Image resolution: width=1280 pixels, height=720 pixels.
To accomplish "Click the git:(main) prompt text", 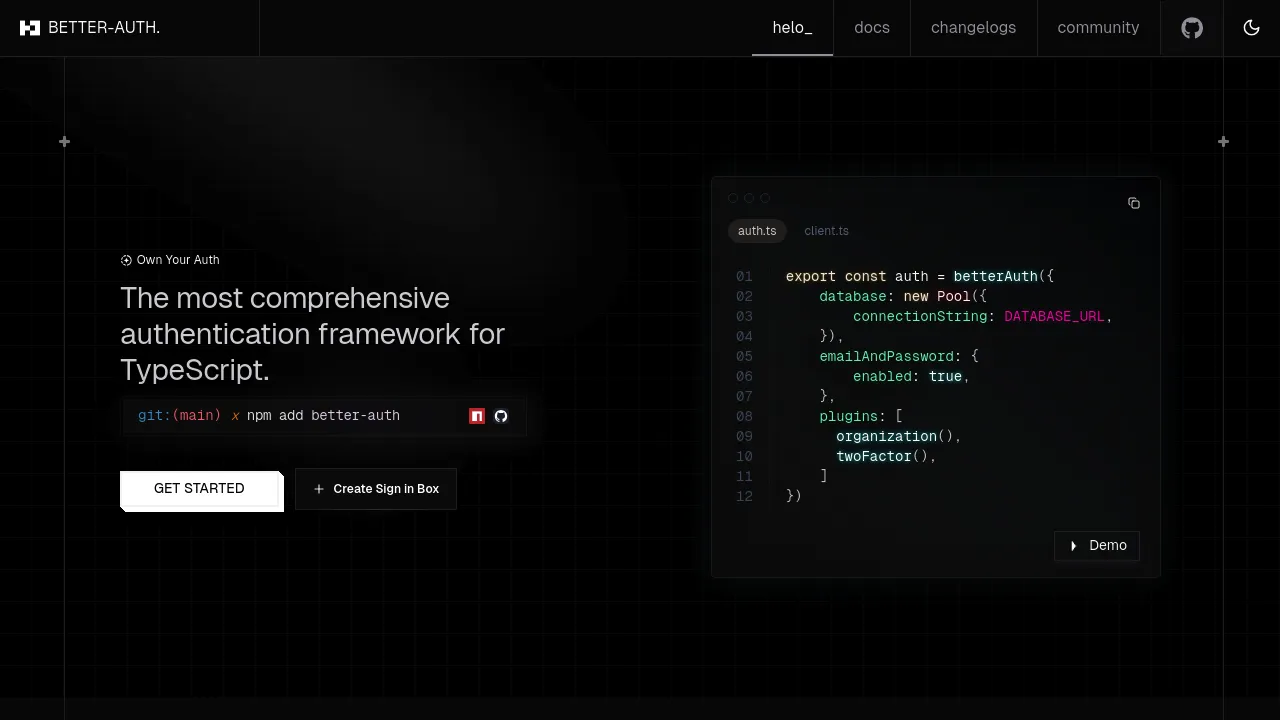I will 179,415.
